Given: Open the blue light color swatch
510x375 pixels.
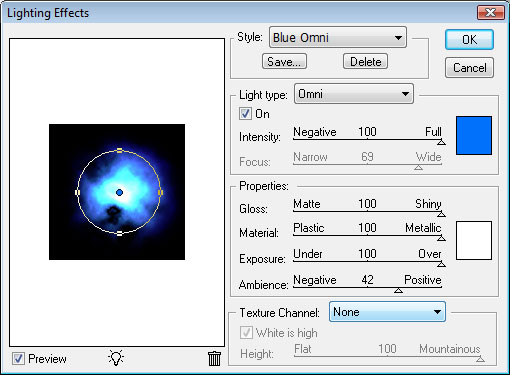Looking at the screenshot, I should [474, 135].
